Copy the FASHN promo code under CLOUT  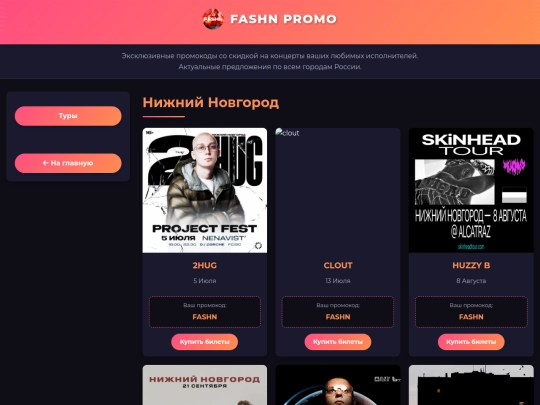[x=338, y=317]
